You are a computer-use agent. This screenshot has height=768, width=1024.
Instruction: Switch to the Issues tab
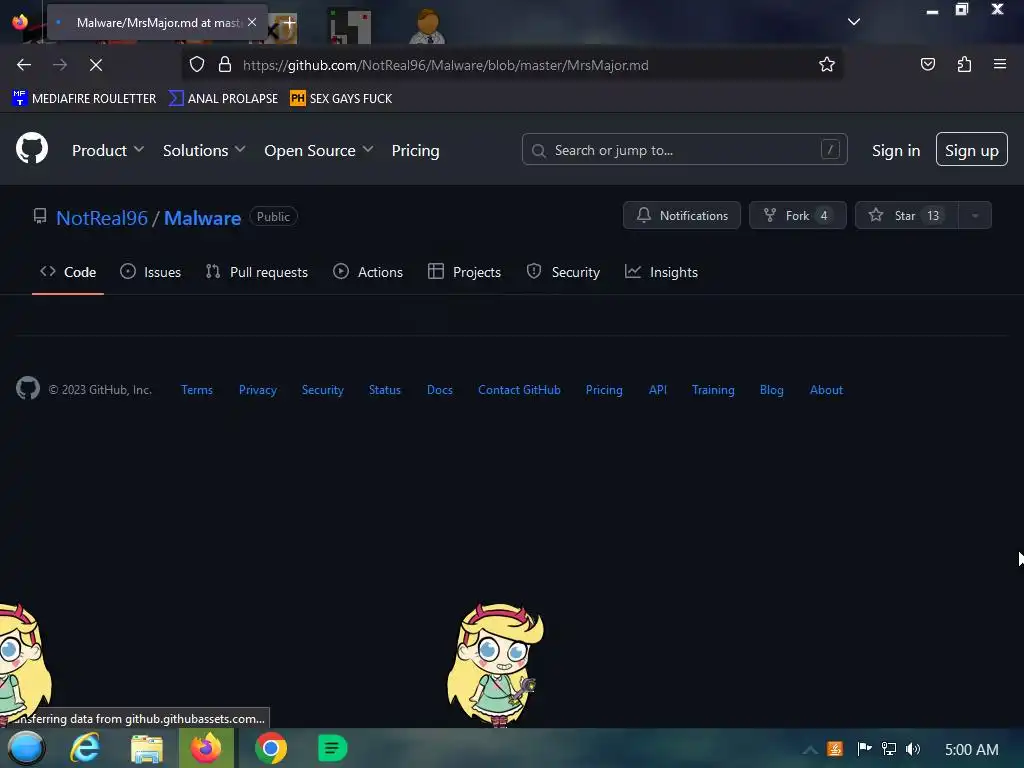(x=150, y=272)
